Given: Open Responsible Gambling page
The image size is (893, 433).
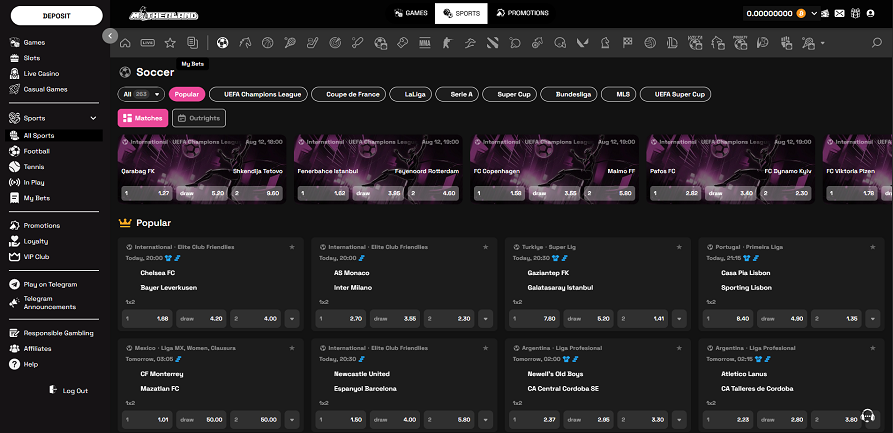Looking at the screenshot, I should (x=58, y=333).
